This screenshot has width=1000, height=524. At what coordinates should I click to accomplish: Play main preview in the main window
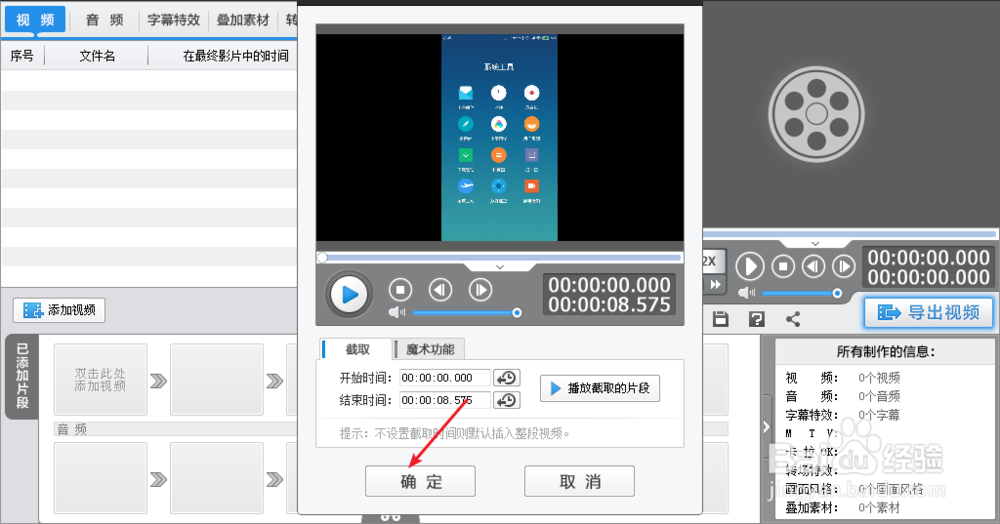[x=749, y=266]
